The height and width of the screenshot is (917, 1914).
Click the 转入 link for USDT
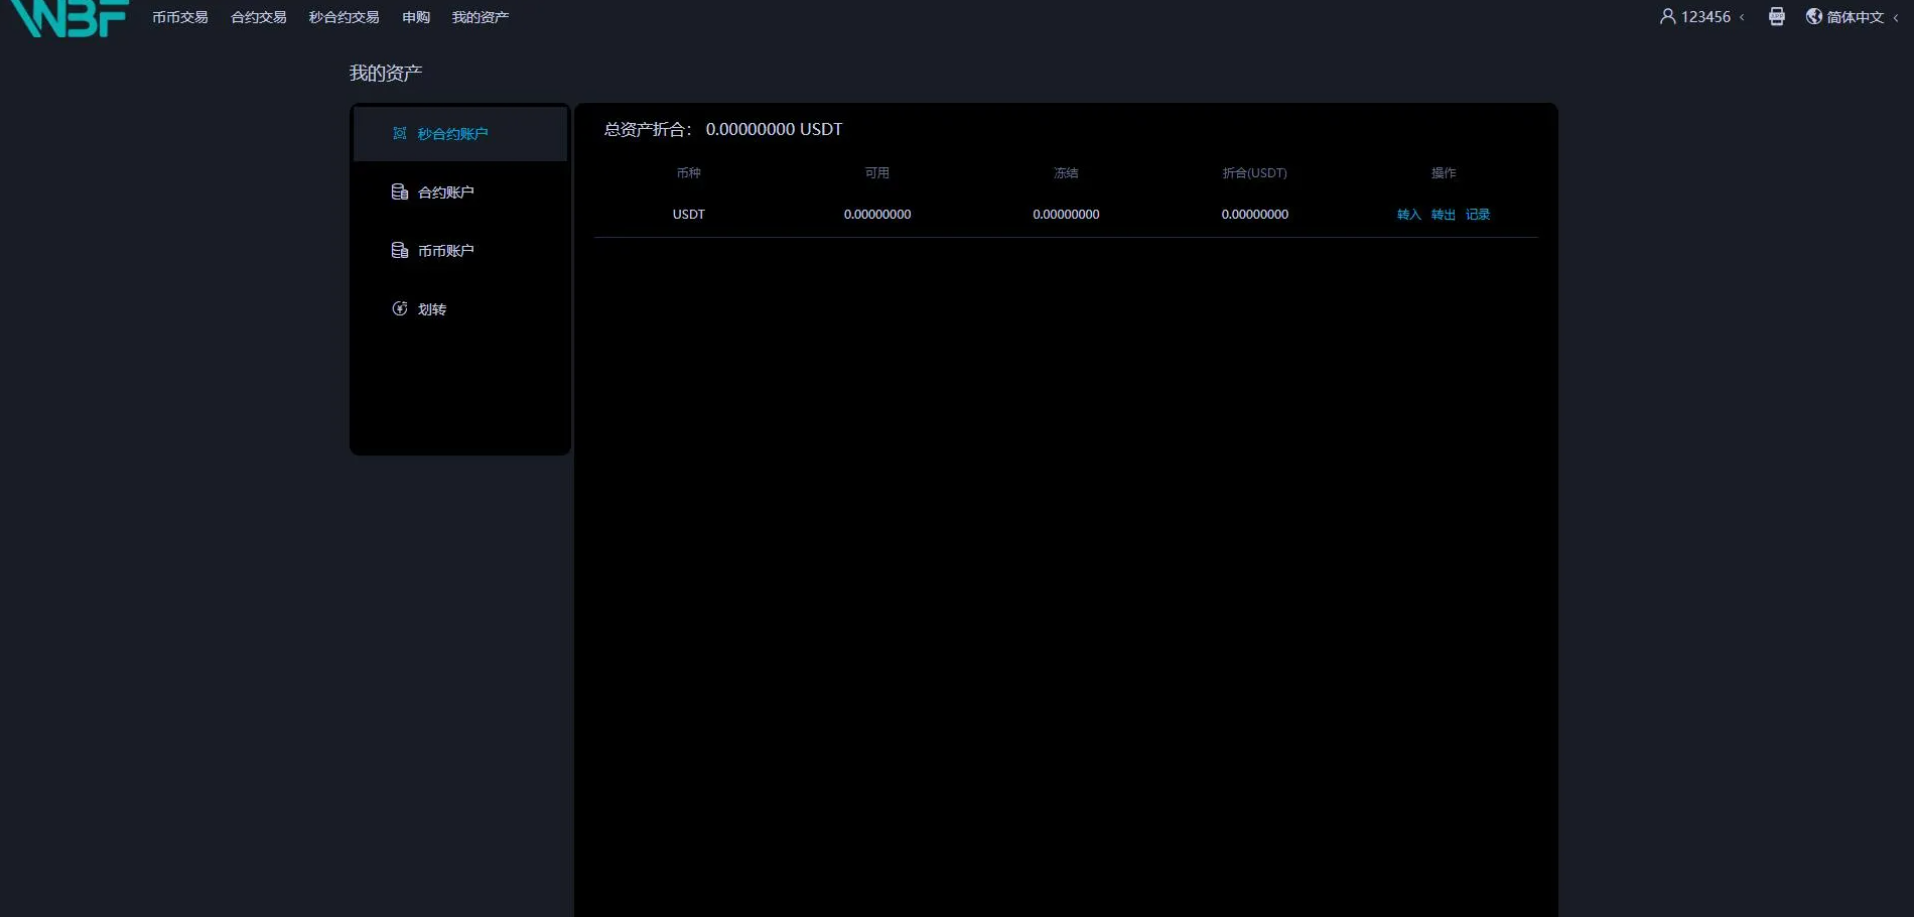[1408, 214]
